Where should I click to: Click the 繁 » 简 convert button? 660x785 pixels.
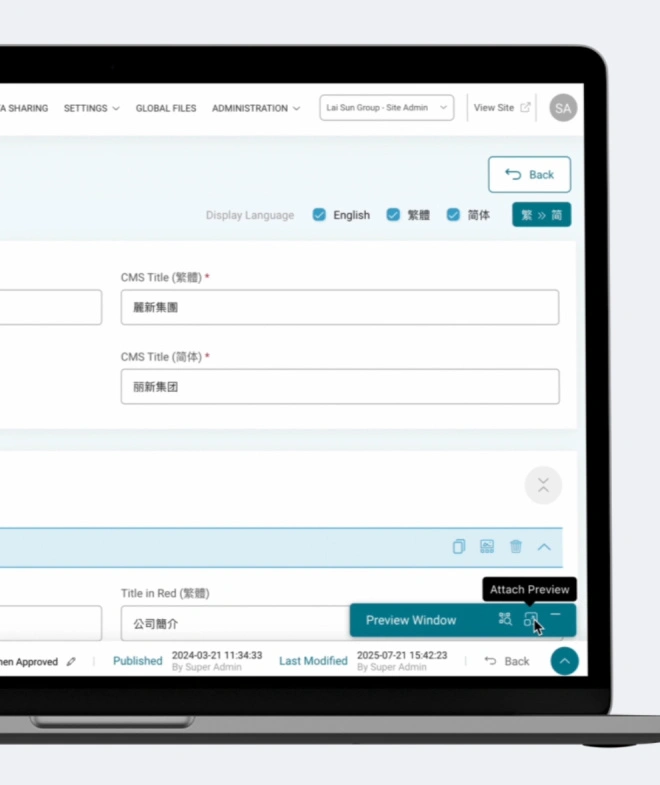pos(541,215)
